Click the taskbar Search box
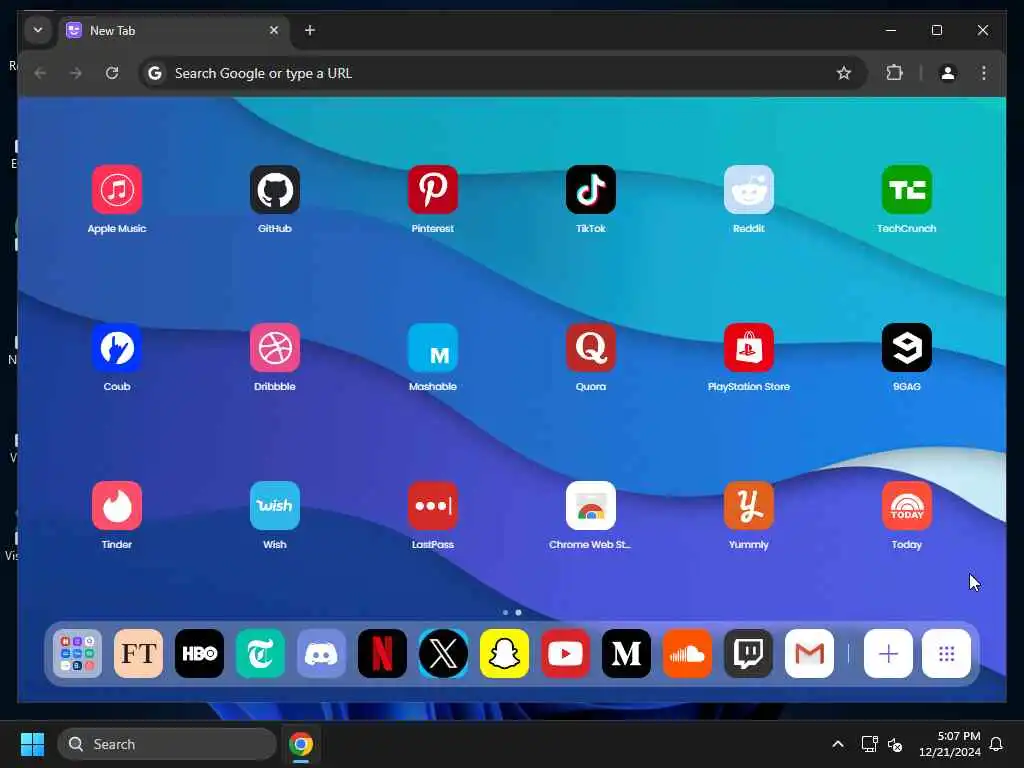The height and width of the screenshot is (768, 1024). pos(167,744)
